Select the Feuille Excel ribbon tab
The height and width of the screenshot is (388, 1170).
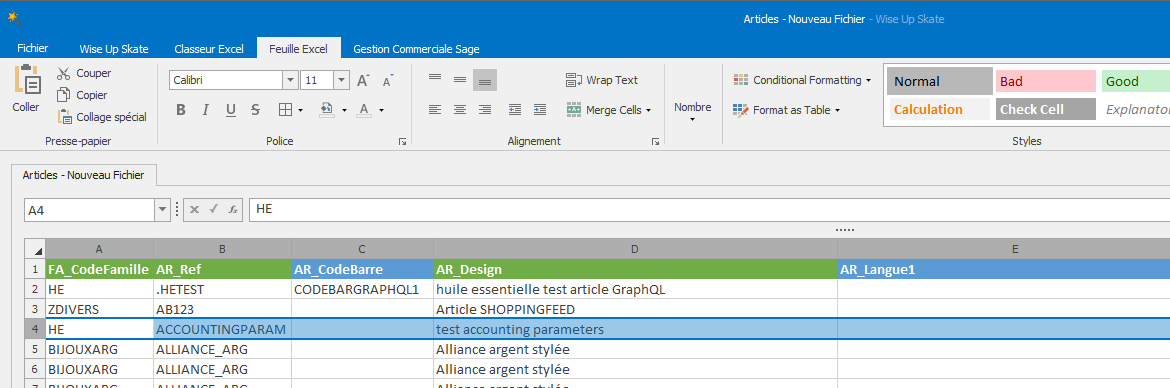[x=298, y=48]
